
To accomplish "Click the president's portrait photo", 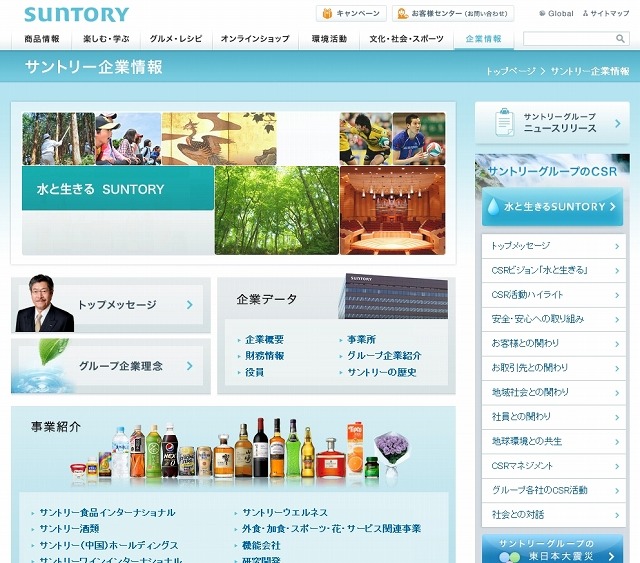I will [44, 303].
